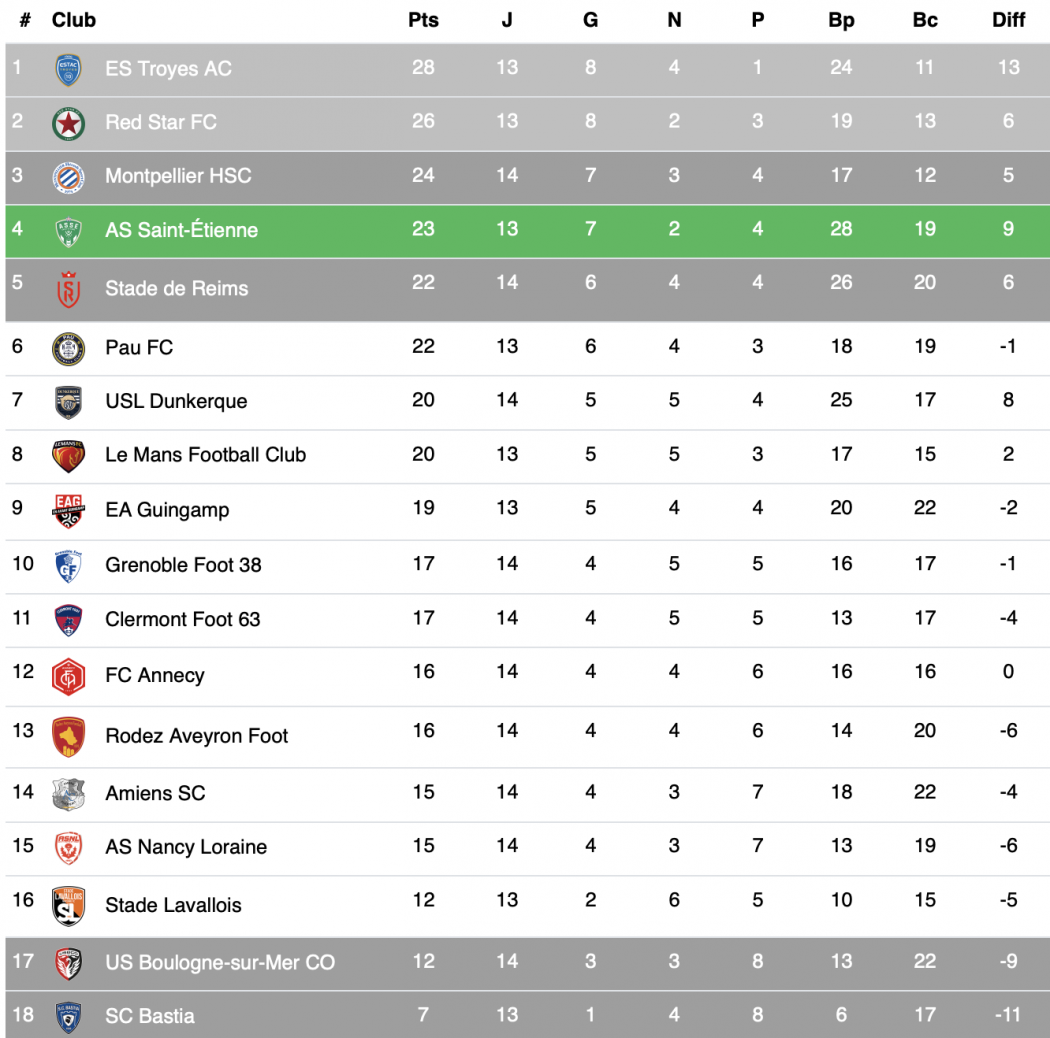Click the AS Saint-Étienne green logo

[68, 231]
